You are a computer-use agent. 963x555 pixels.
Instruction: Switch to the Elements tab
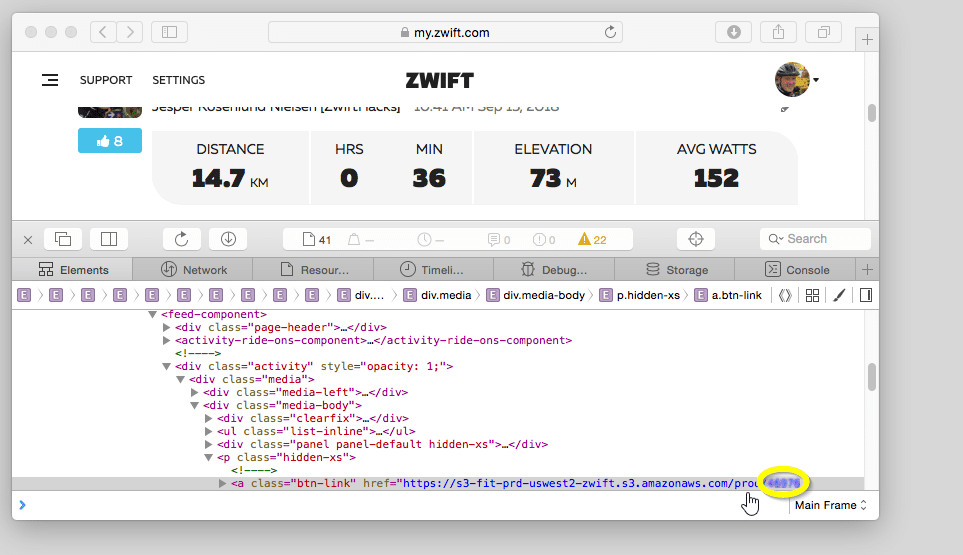[x=72, y=270]
